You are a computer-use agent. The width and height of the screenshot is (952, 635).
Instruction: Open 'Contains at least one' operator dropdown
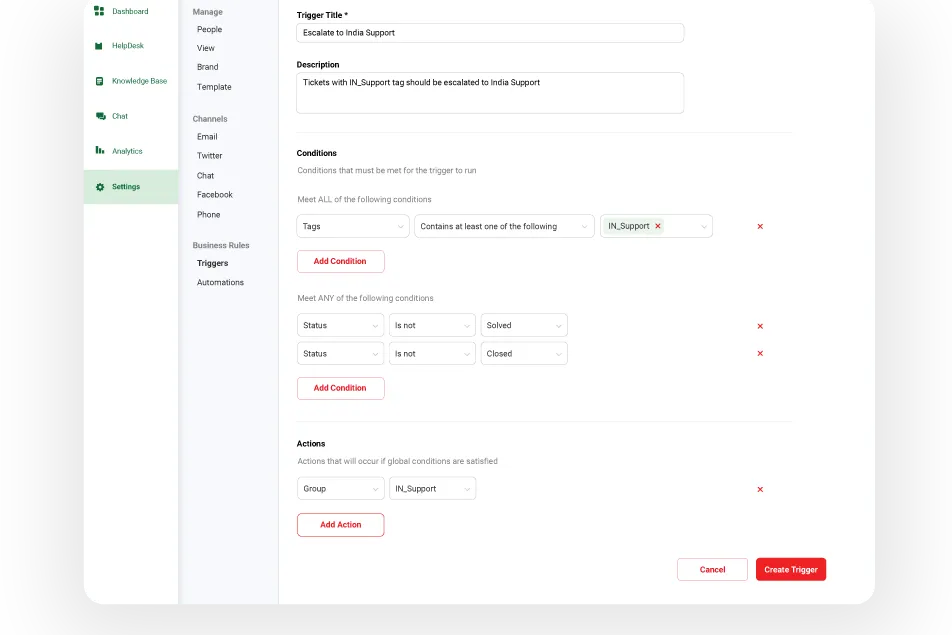(504, 226)
